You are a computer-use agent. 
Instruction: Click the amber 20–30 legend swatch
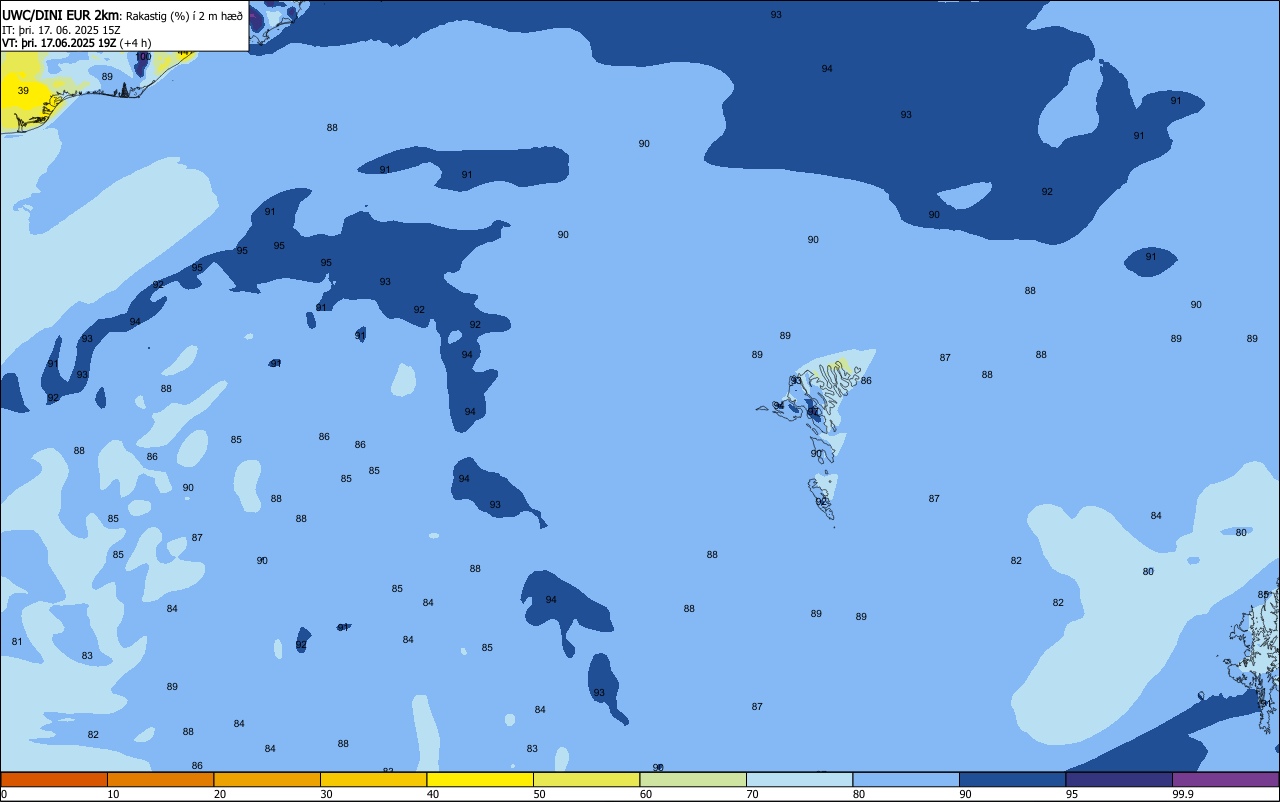click(267, 779)
